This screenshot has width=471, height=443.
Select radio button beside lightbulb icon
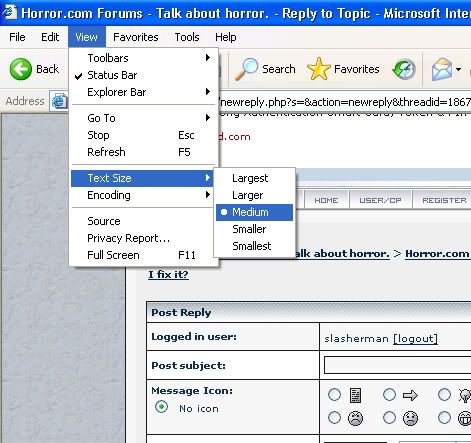click(x=444, y=395)
